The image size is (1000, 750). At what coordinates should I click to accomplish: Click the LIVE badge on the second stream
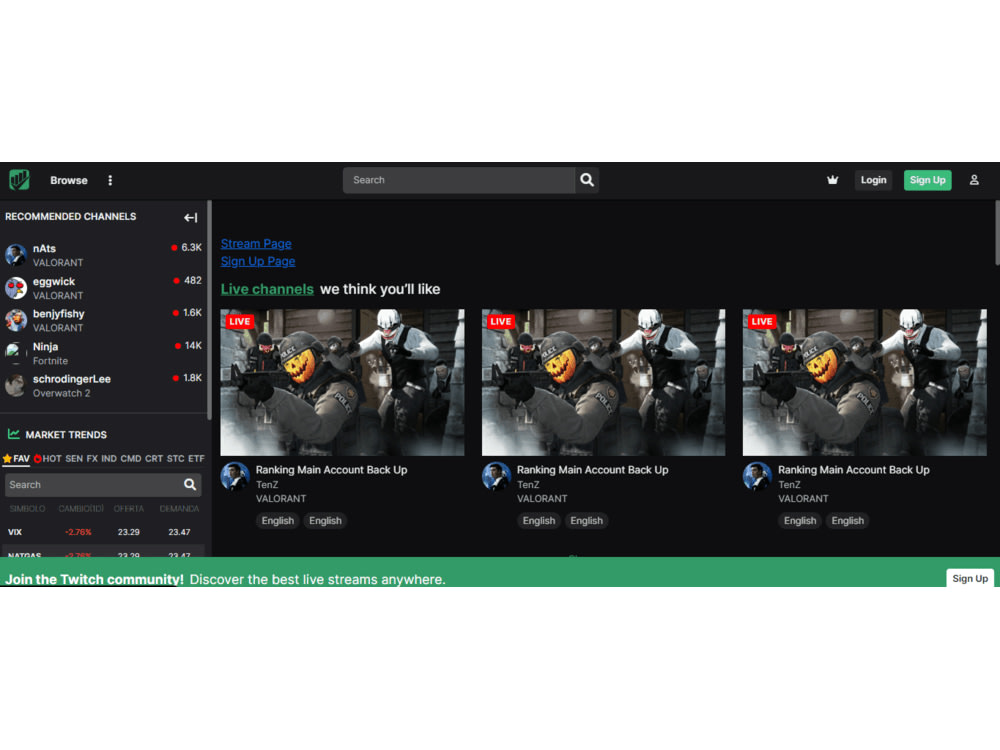(501, 321)
